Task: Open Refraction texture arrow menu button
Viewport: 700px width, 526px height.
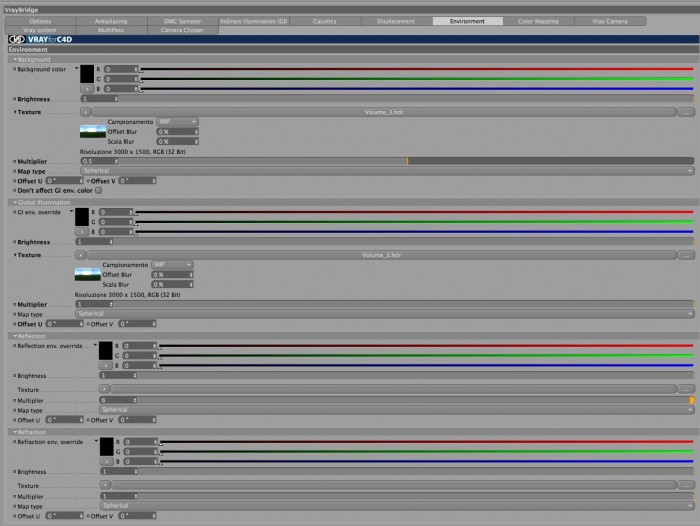Action: pos(105,485)
